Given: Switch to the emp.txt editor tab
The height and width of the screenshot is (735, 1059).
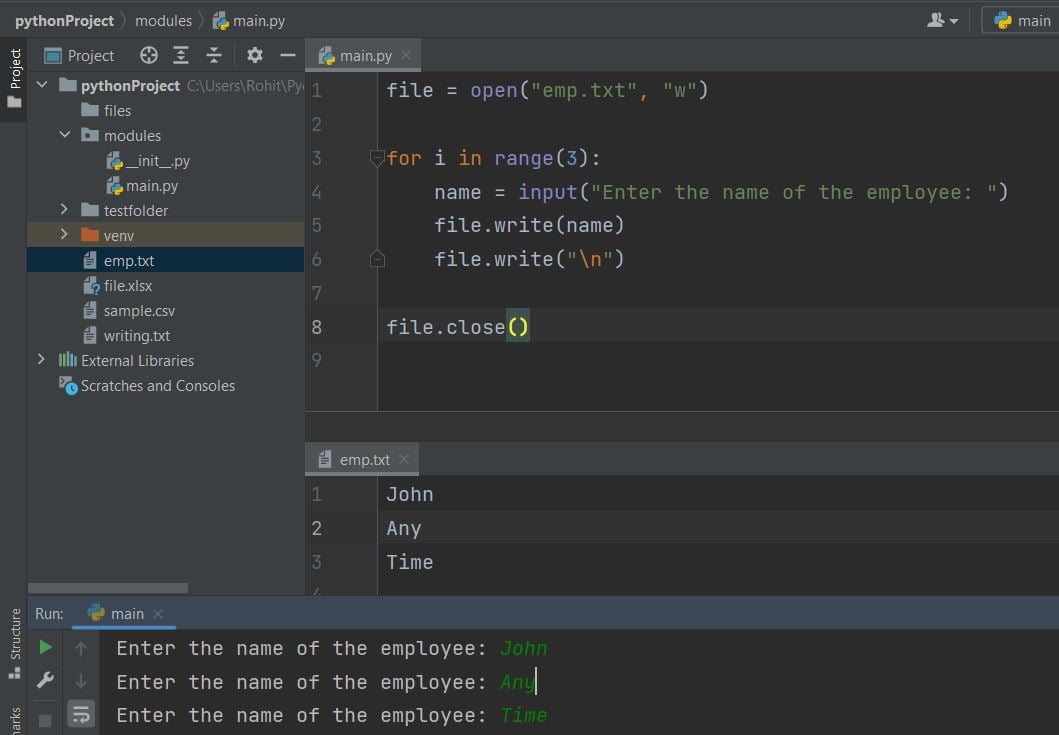Looking at the screenshot, I should (363, 459).
